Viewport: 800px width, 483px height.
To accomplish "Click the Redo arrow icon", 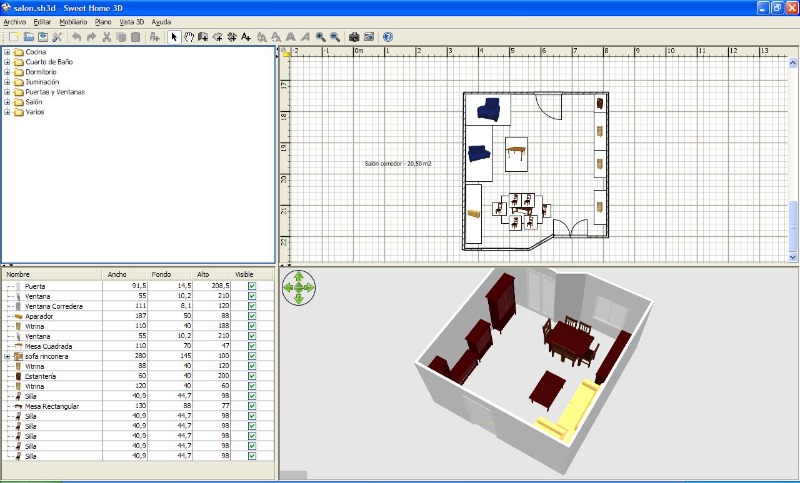I will [91, 37].
